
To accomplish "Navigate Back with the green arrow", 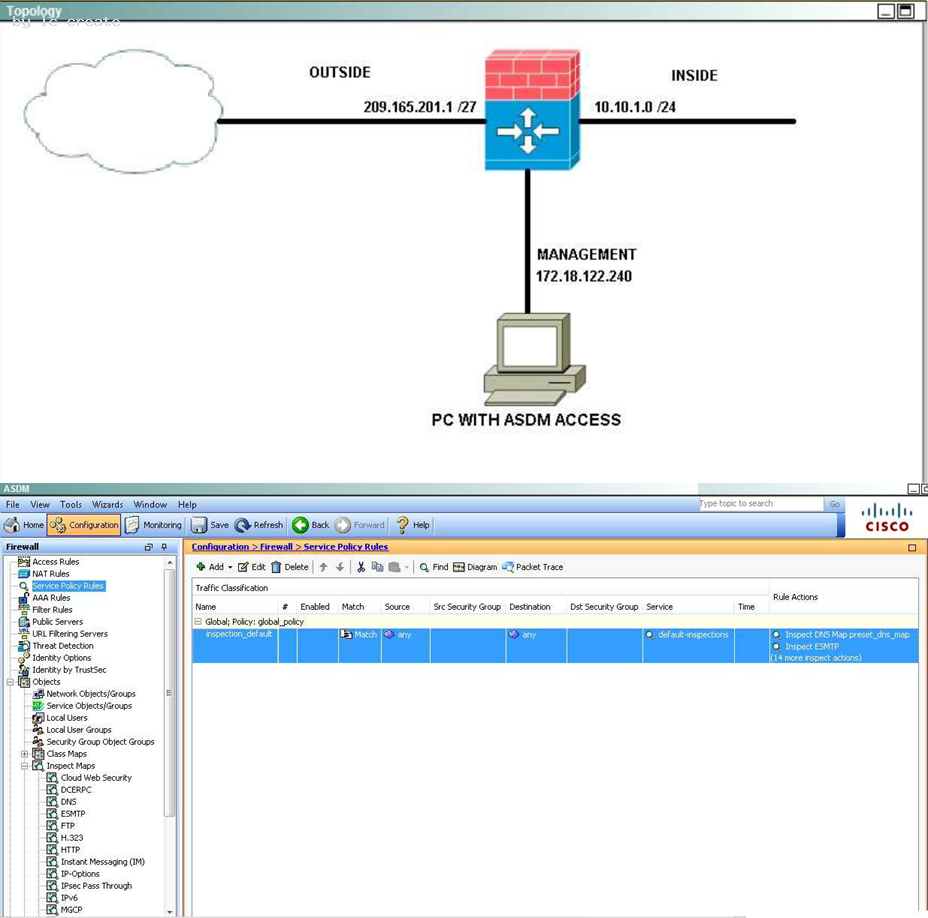I will click(311, 525).
